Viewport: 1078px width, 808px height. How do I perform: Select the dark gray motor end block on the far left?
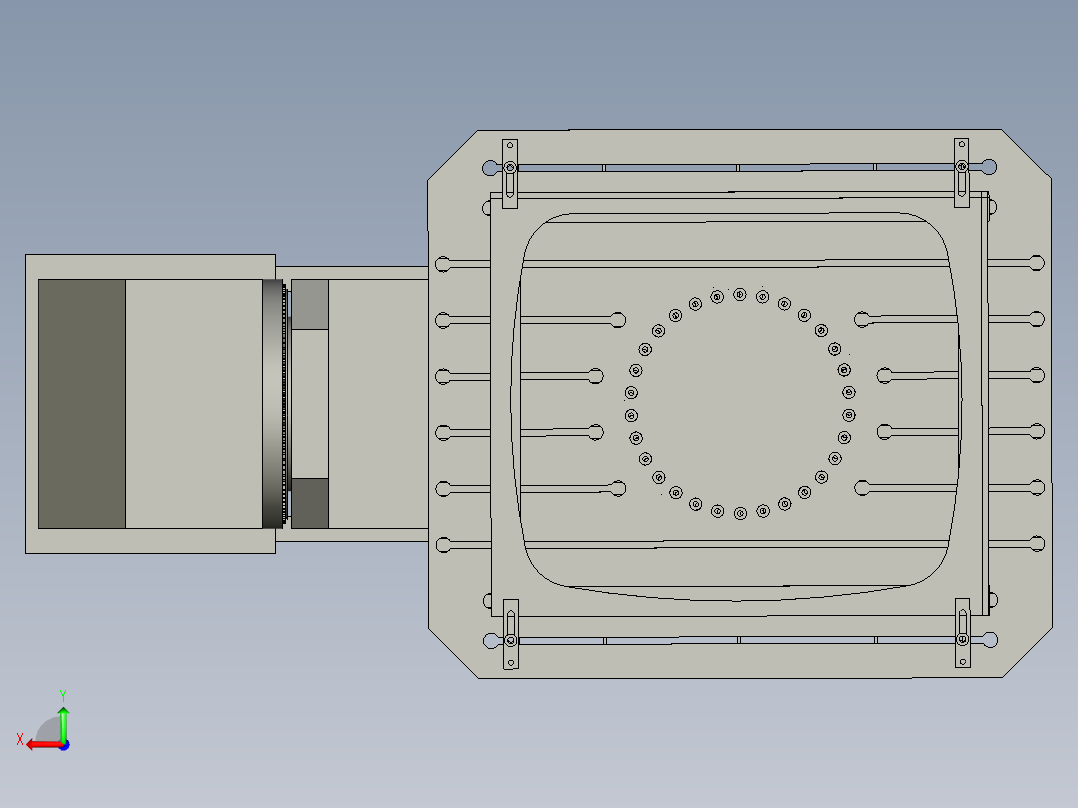click(x=82, y=404)
